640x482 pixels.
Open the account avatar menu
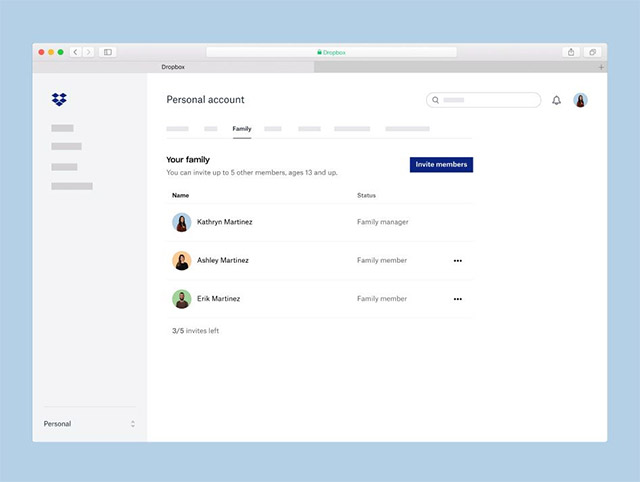(x=580, y=100)
